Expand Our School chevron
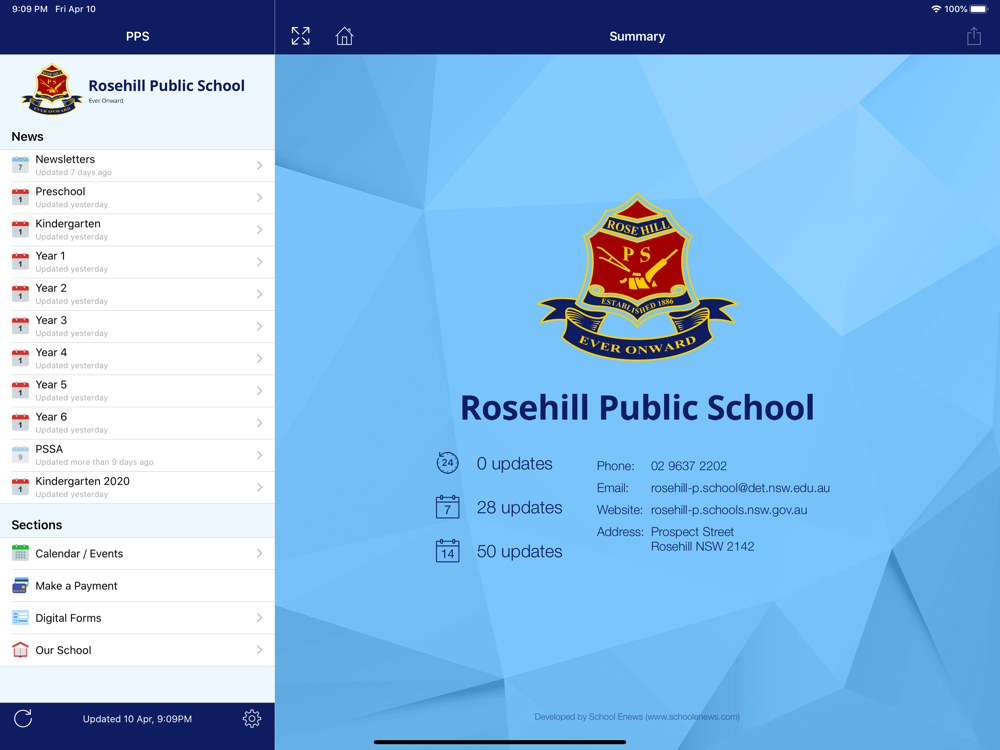 pos(260,650)
